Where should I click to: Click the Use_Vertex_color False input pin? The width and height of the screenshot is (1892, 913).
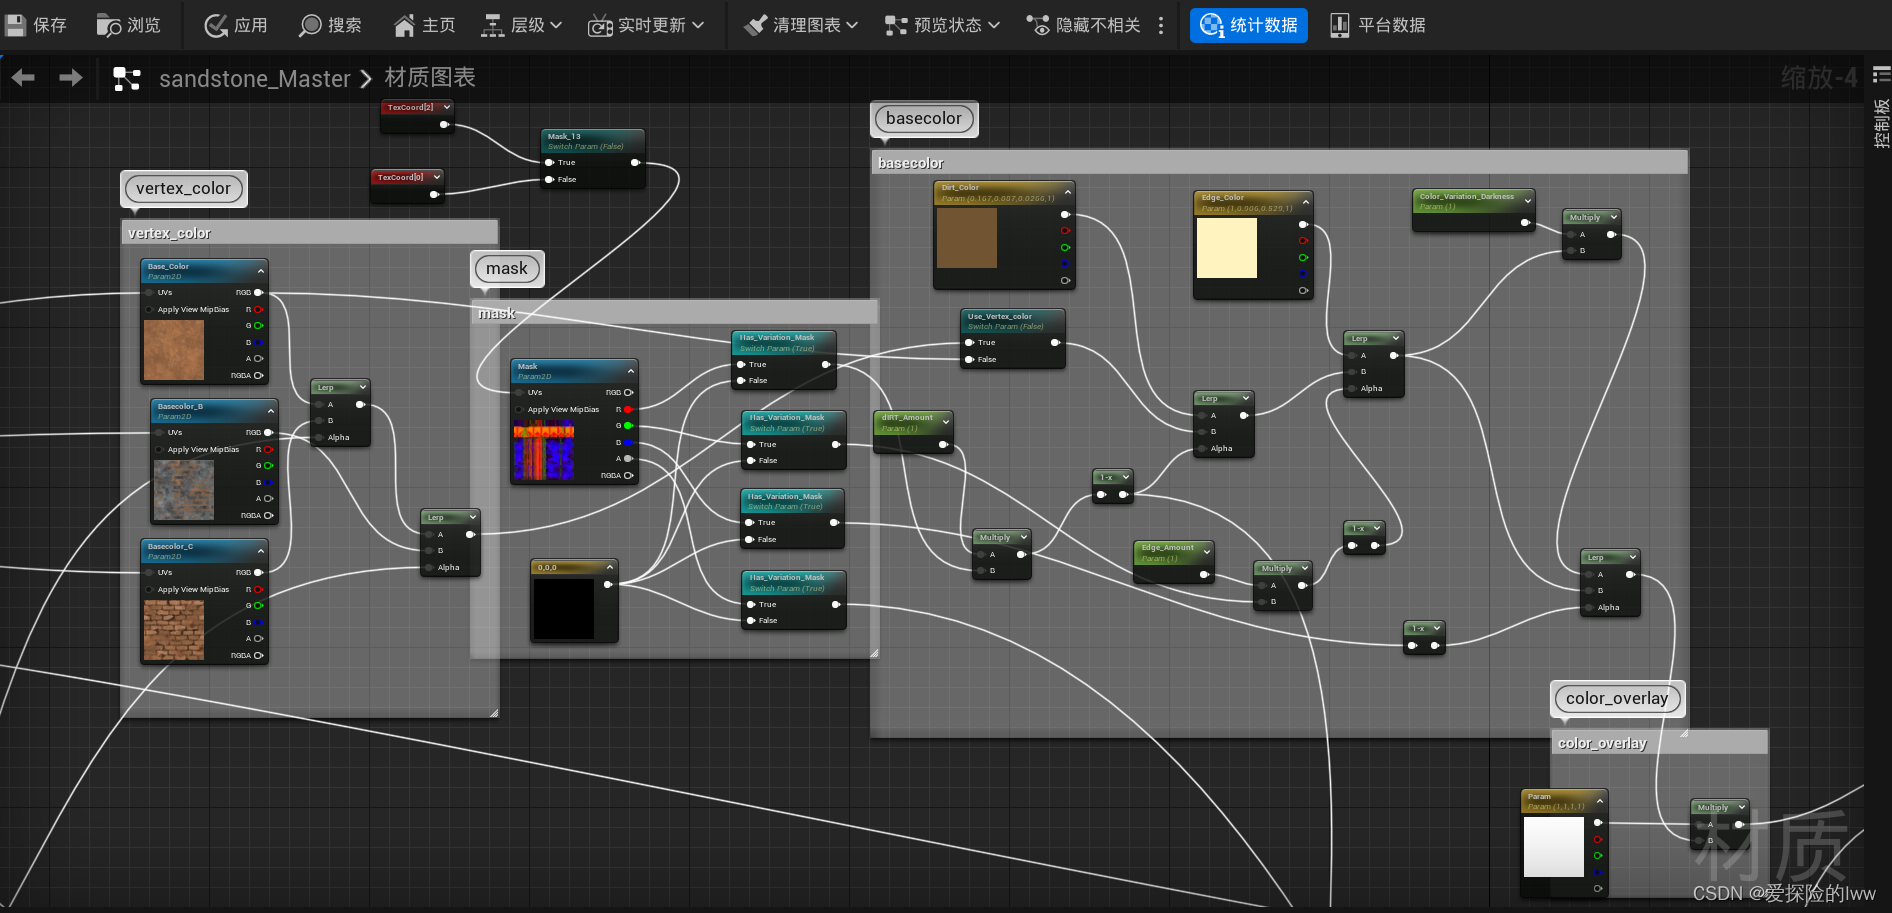(969, 359)
